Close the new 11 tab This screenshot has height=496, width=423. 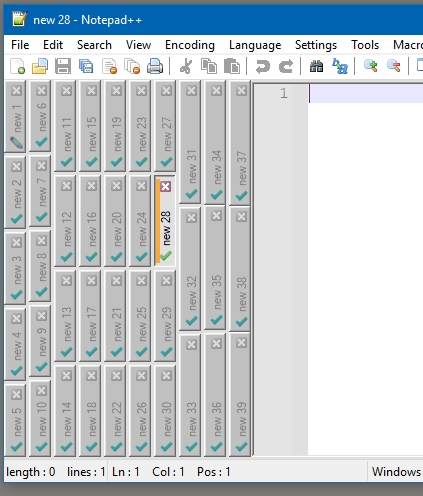(66, 90)
